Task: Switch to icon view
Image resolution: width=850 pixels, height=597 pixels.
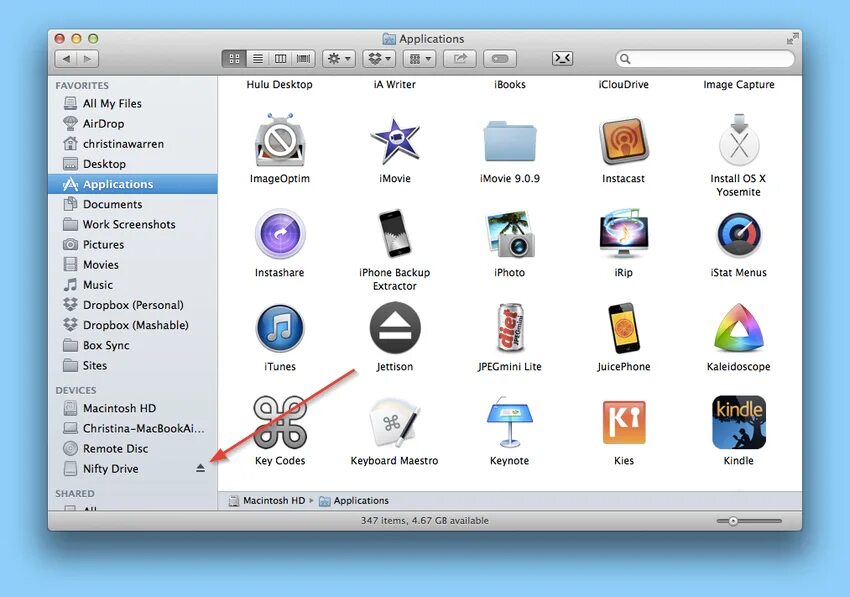Action: (x=234, y=59)
